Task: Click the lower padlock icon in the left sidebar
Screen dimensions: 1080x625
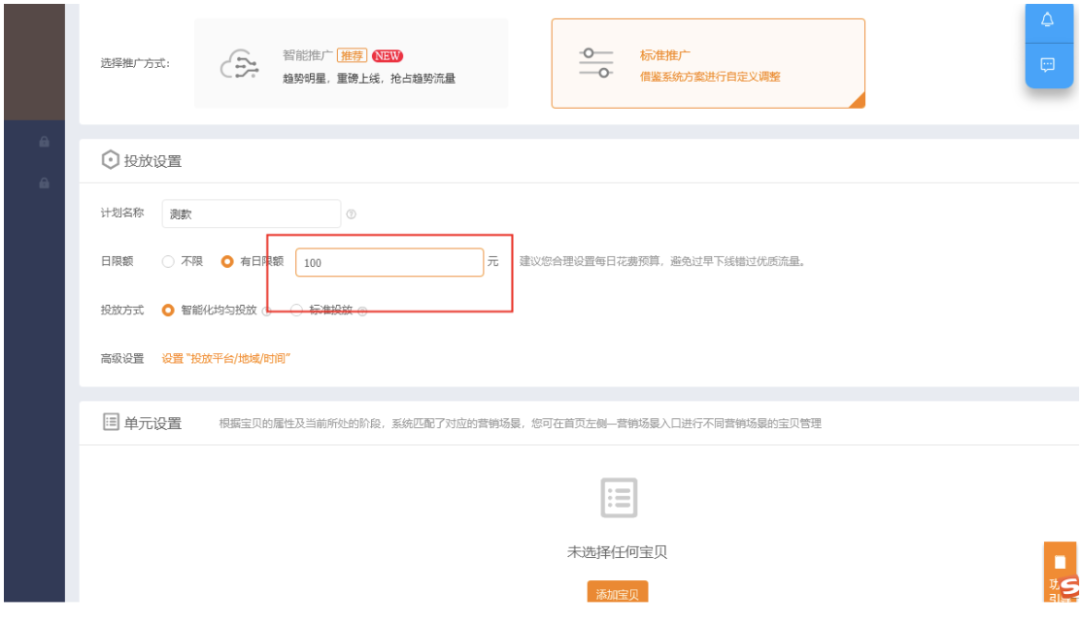Action: tap(45, 183)
